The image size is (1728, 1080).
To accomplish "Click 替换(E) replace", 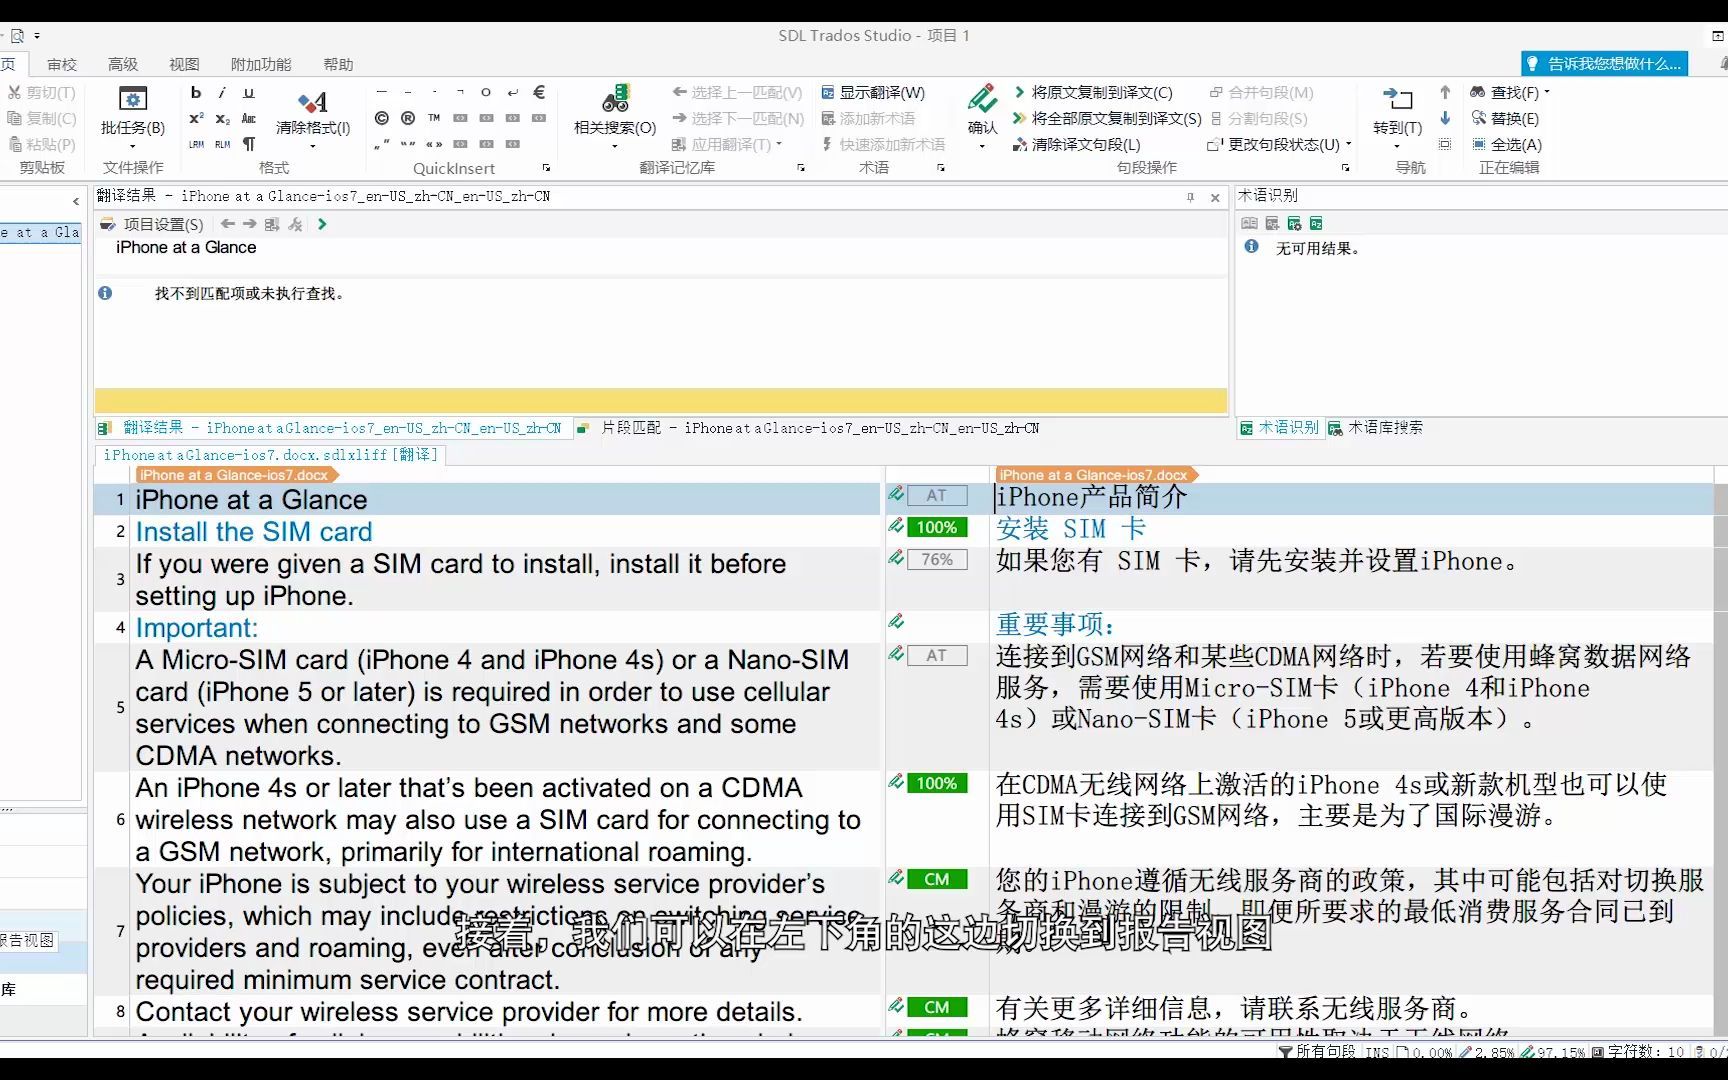I will coord(1505,118).
